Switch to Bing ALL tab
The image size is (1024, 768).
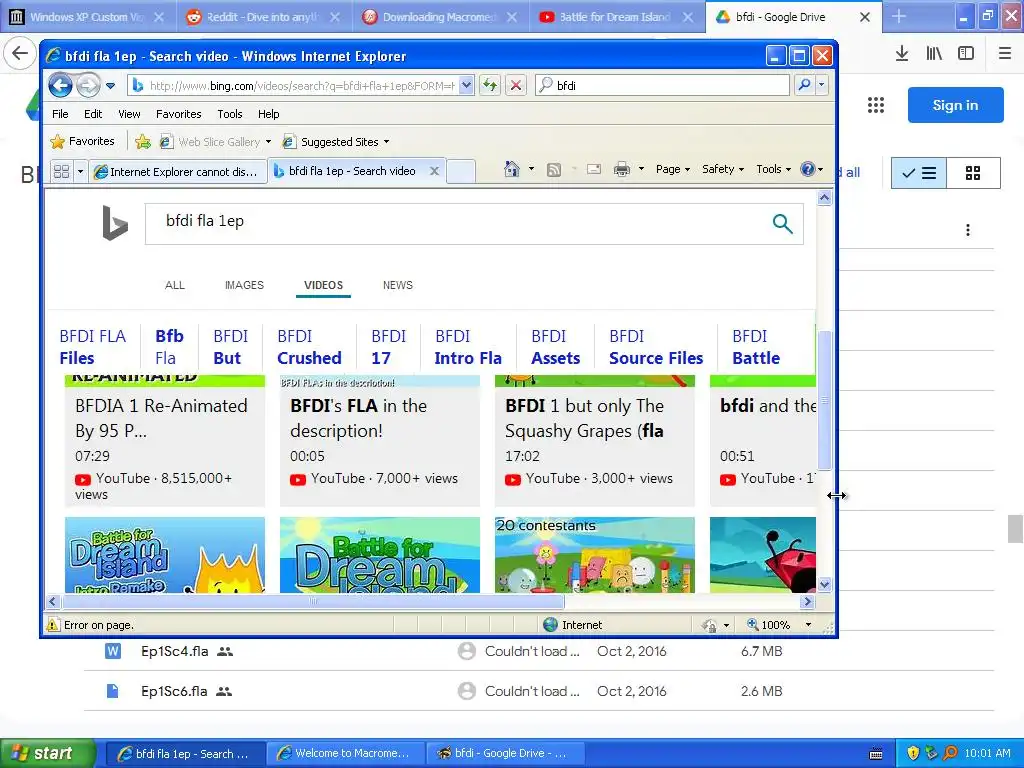[x=174, y=285]
